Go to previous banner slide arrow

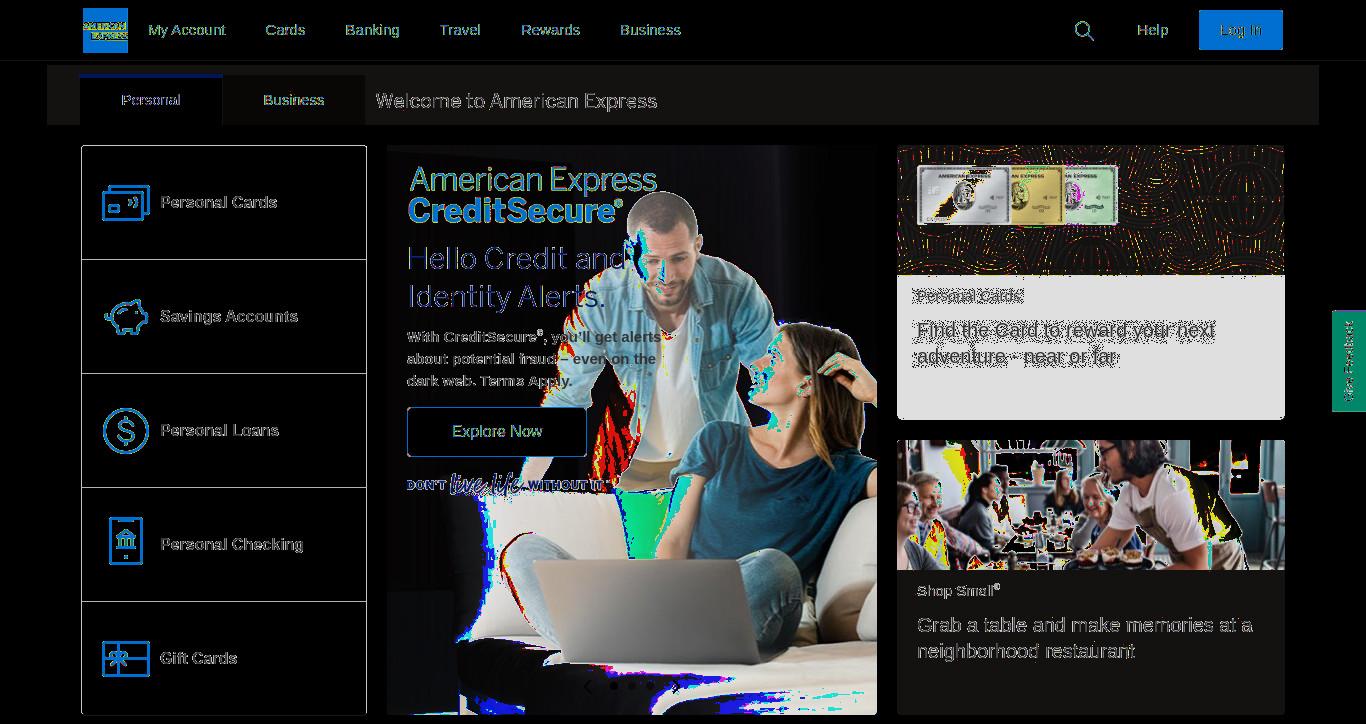click(x=587, y=686)
